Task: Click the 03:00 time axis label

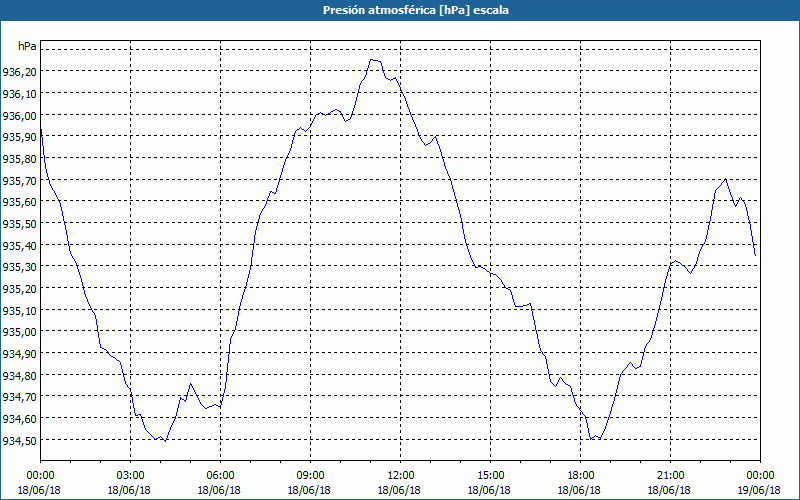Action: pyautogui.click(x=130, y=475)
